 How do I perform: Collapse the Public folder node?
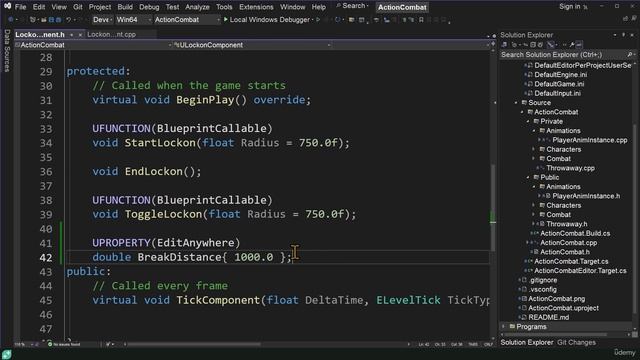point(528,177)
